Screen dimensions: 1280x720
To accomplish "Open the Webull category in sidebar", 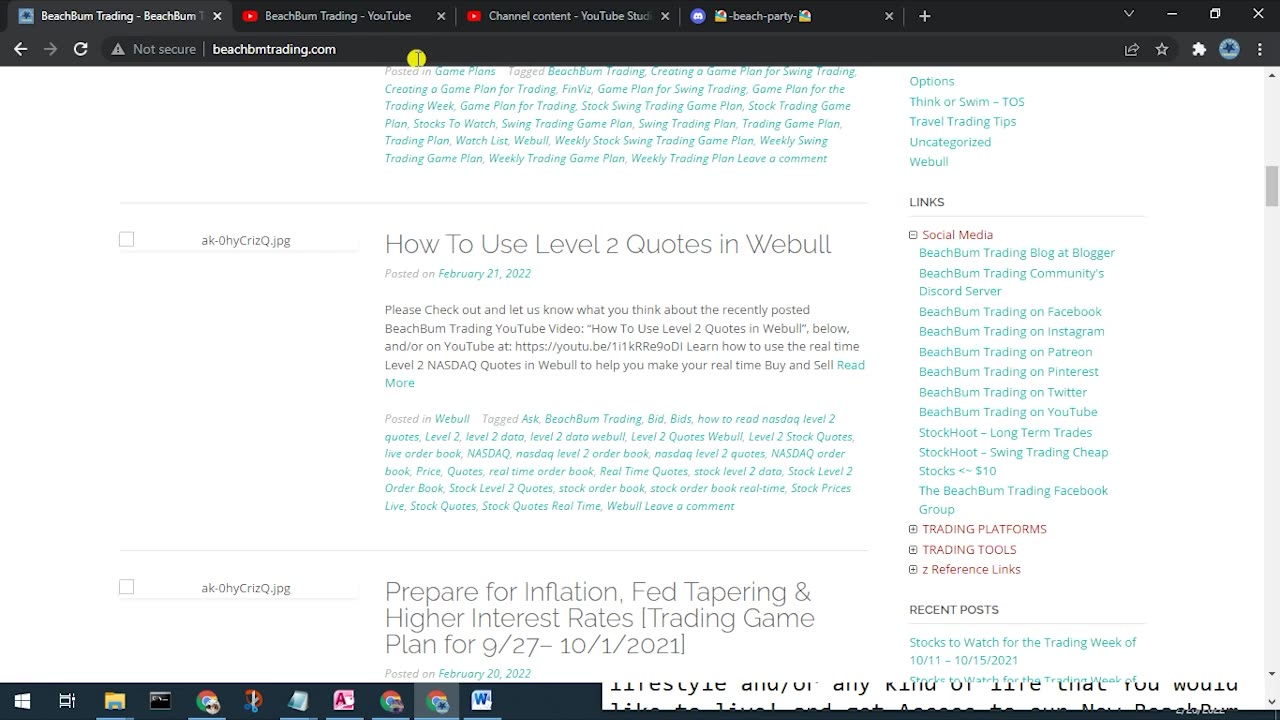I will point(928,161).
